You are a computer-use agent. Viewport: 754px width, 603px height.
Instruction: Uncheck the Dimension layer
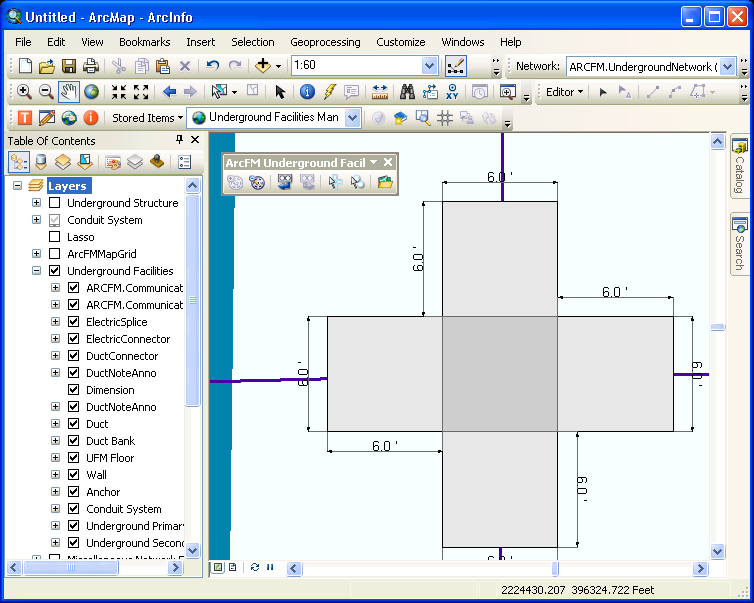point(74,389)
